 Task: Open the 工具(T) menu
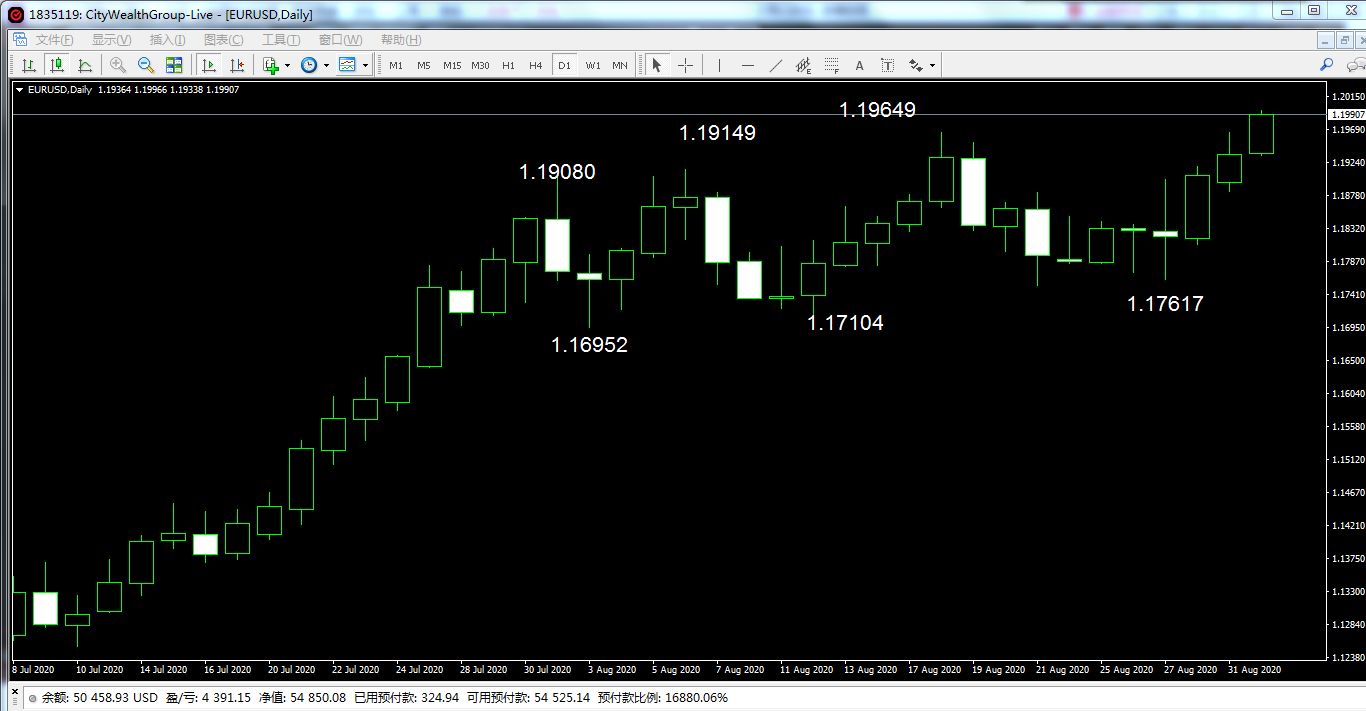click(x=281, y=40)
